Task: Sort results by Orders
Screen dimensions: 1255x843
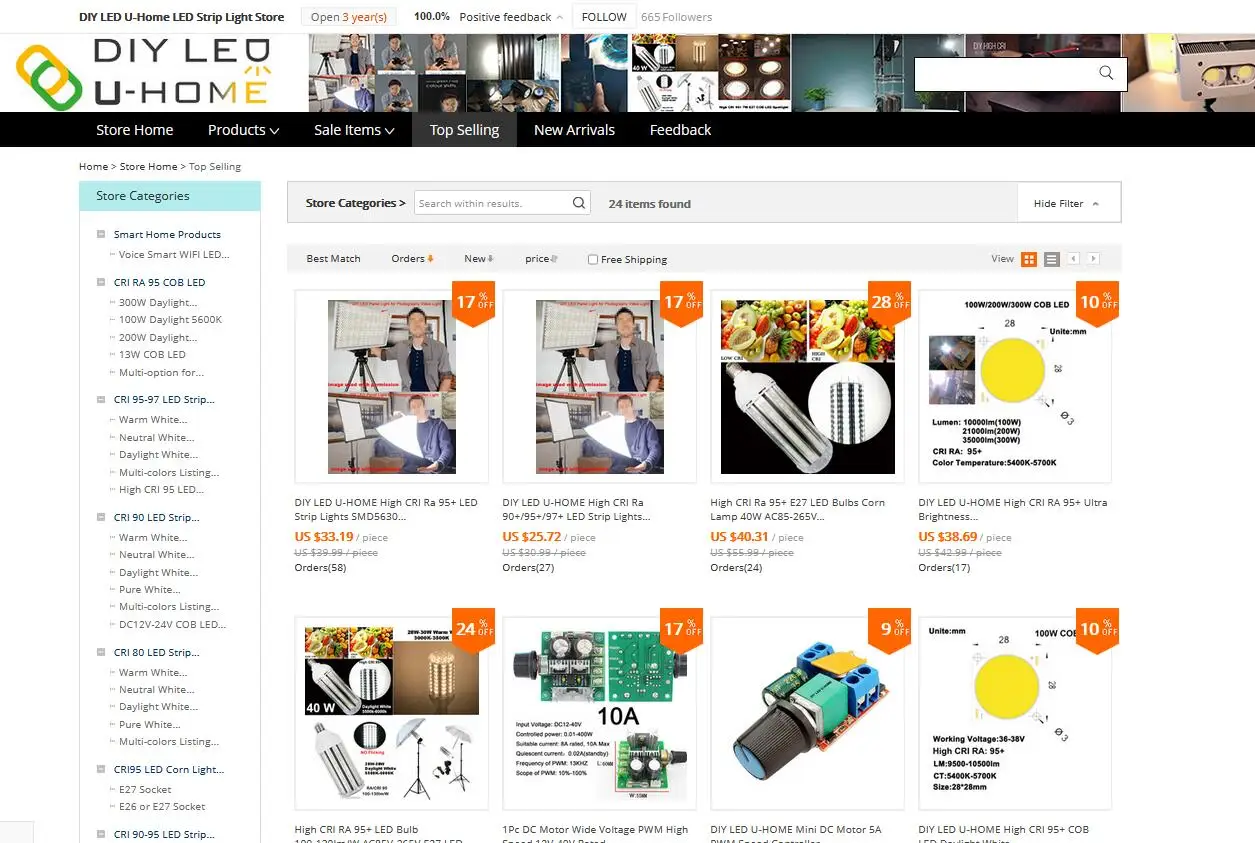Action: tap(412, 259)
